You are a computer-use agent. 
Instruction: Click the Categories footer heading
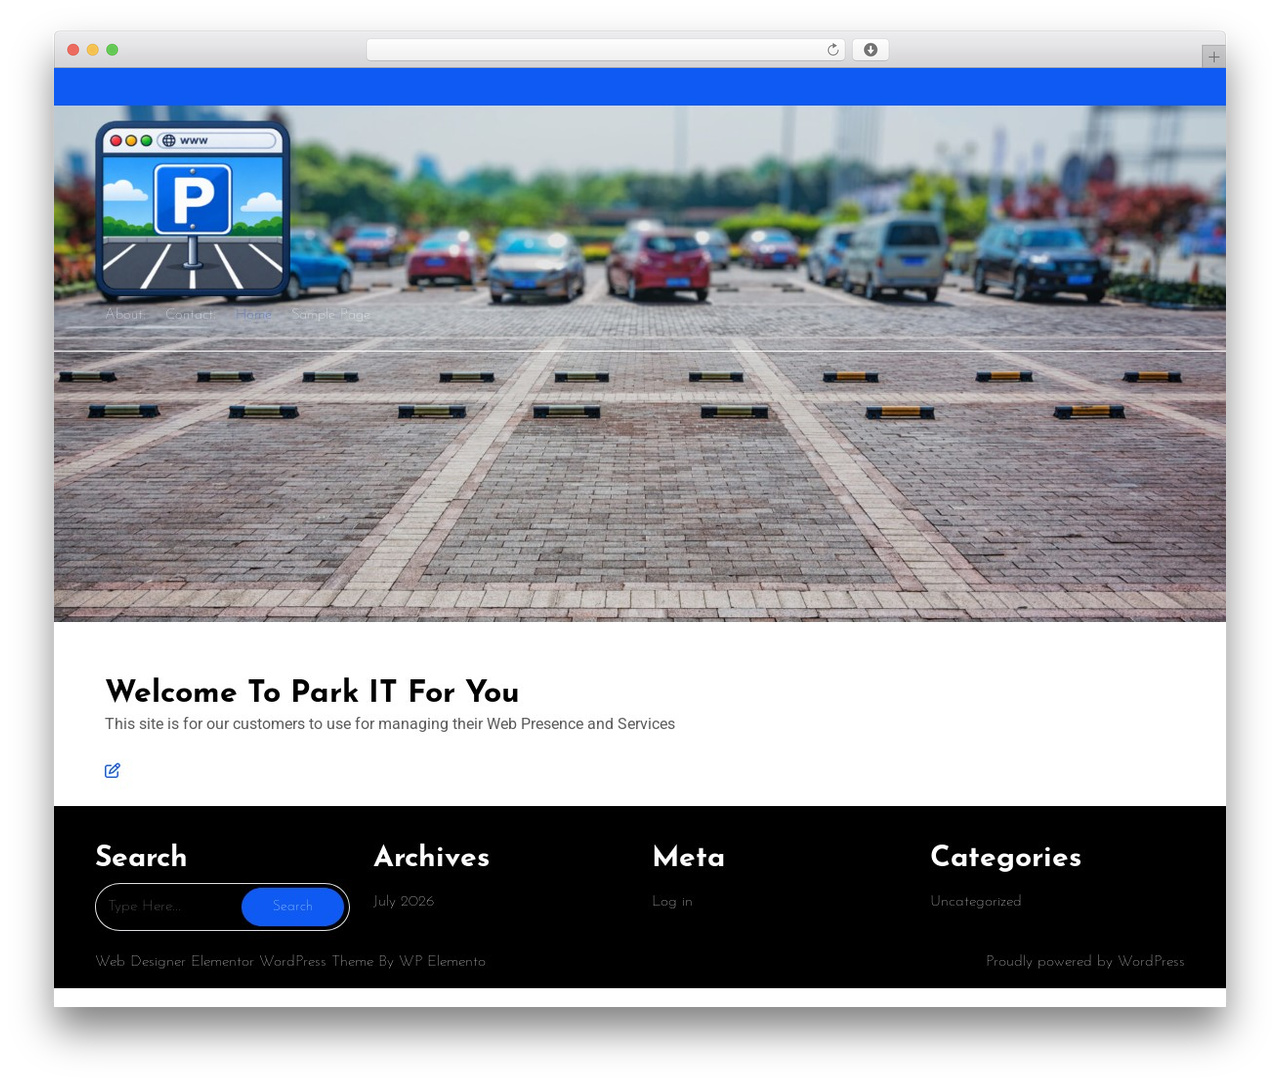point(1006,857)
